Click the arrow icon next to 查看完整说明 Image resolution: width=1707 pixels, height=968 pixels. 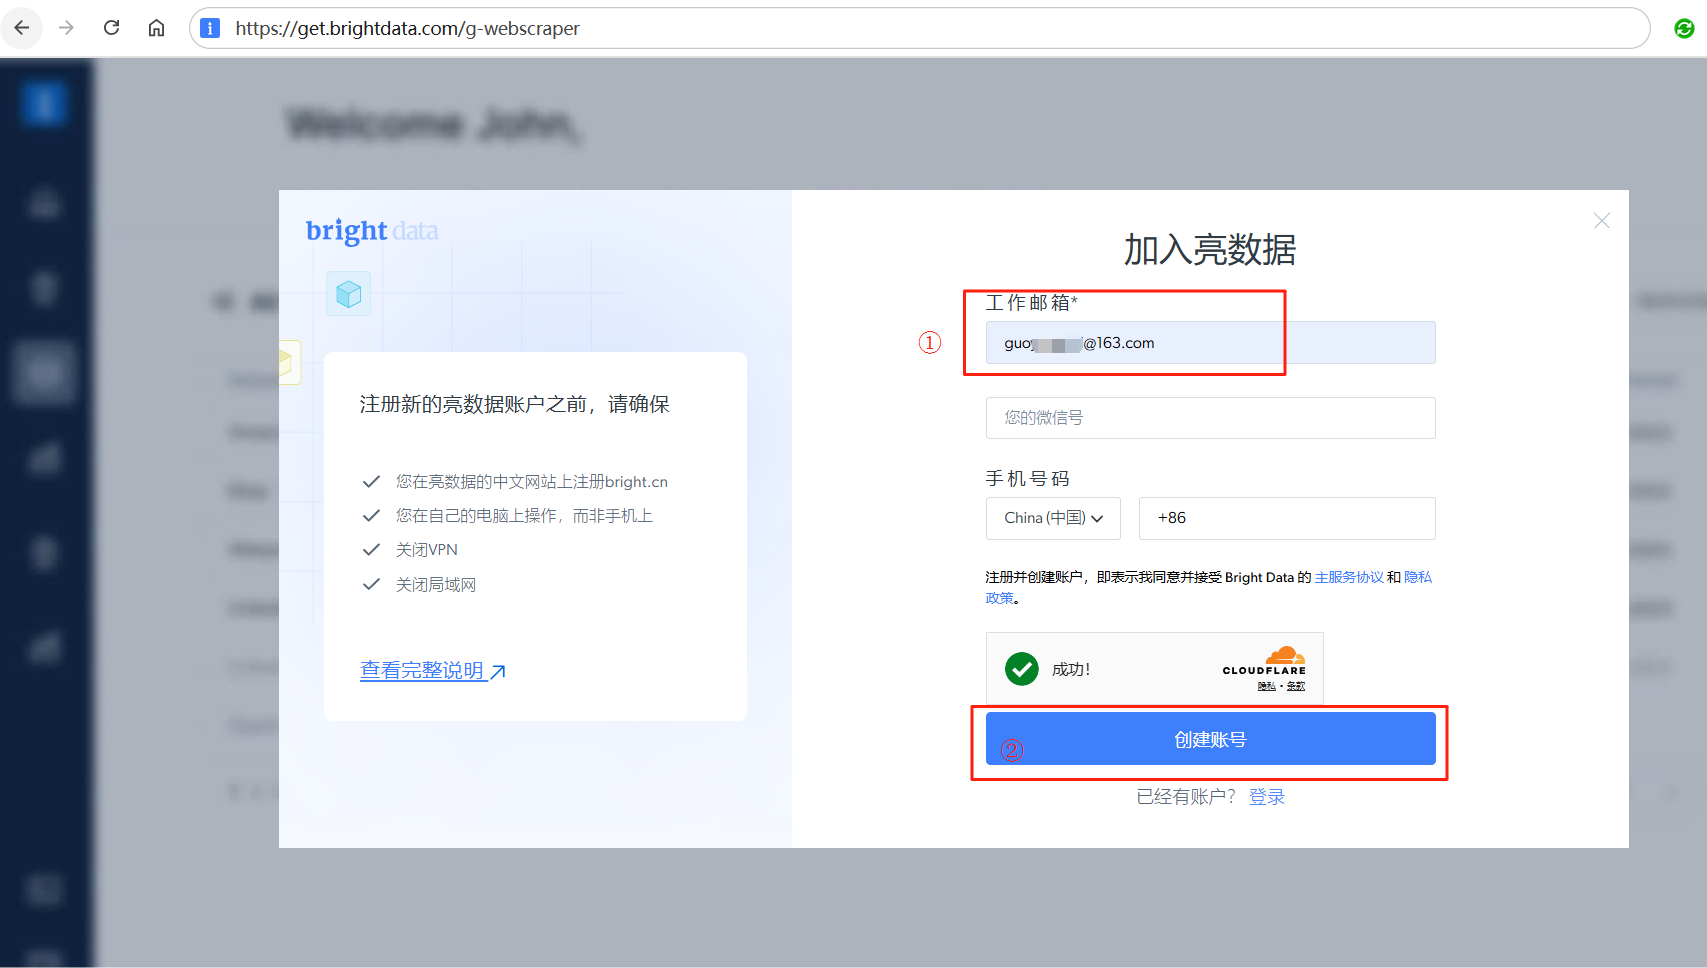pyautogui.click(x=498, y=672)
